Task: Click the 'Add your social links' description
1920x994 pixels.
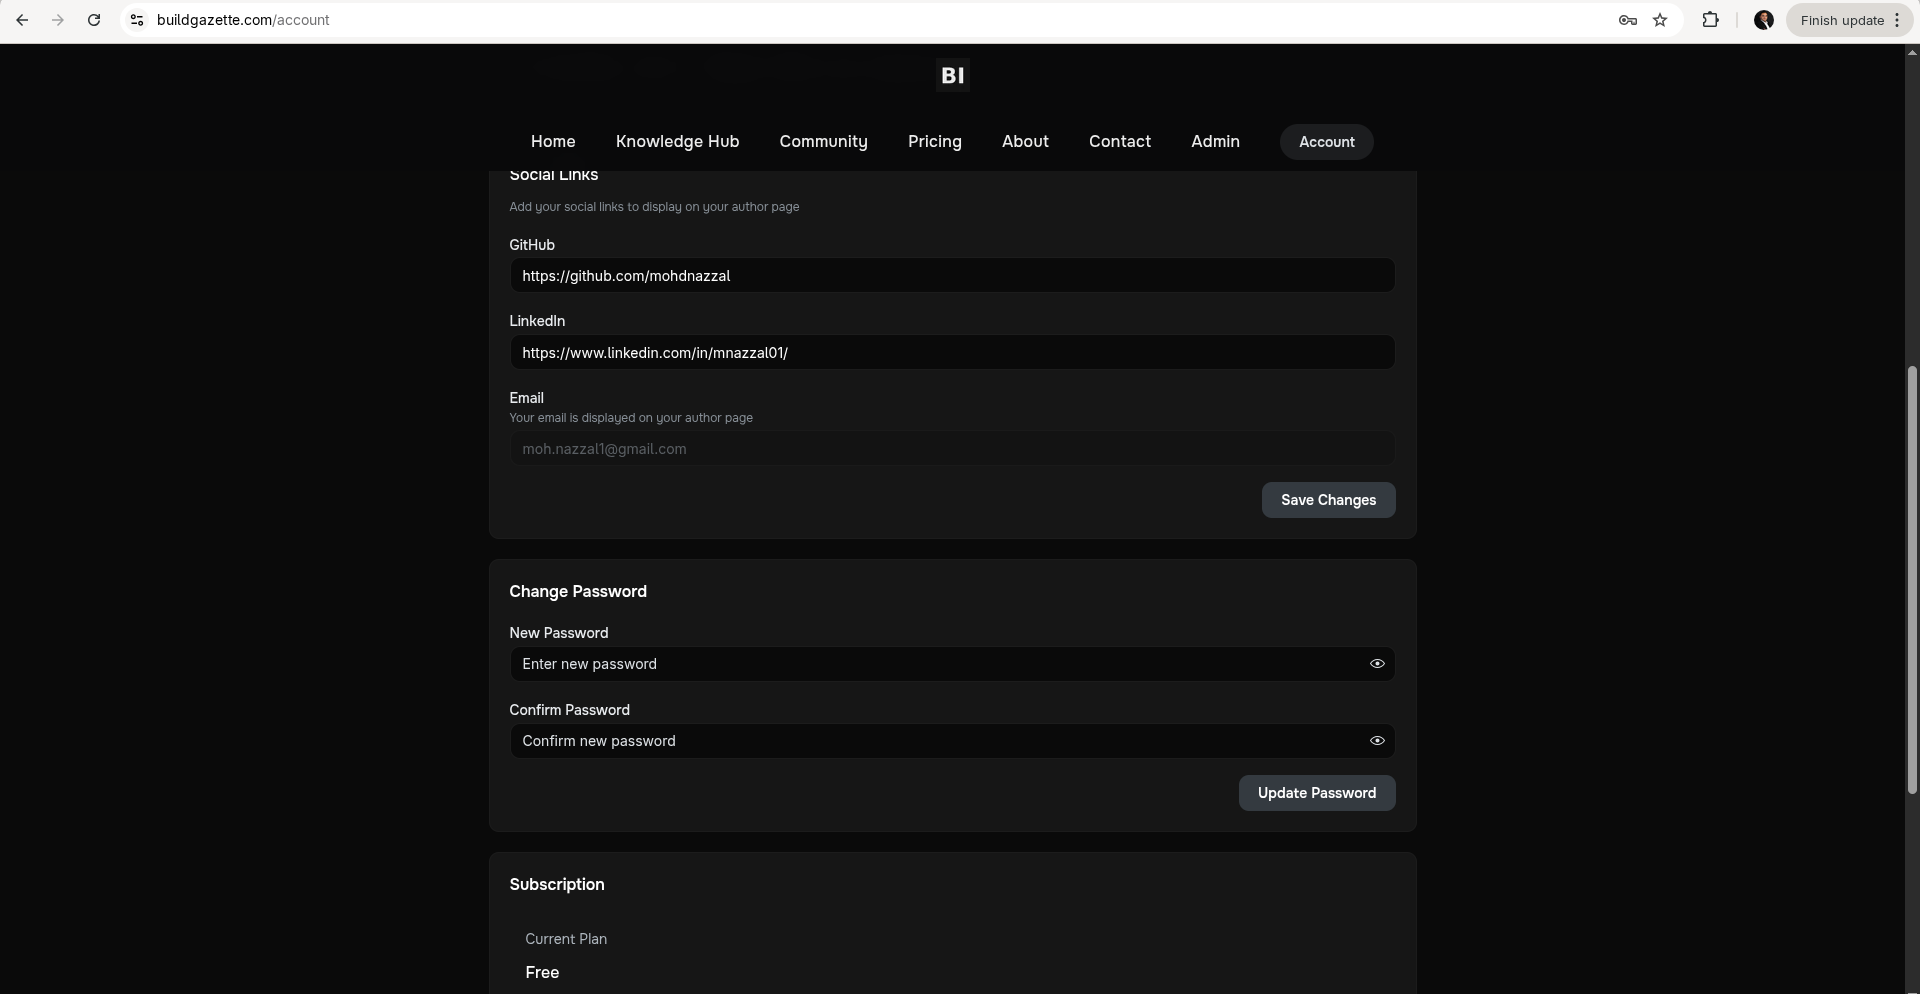Action: (654, 207)
